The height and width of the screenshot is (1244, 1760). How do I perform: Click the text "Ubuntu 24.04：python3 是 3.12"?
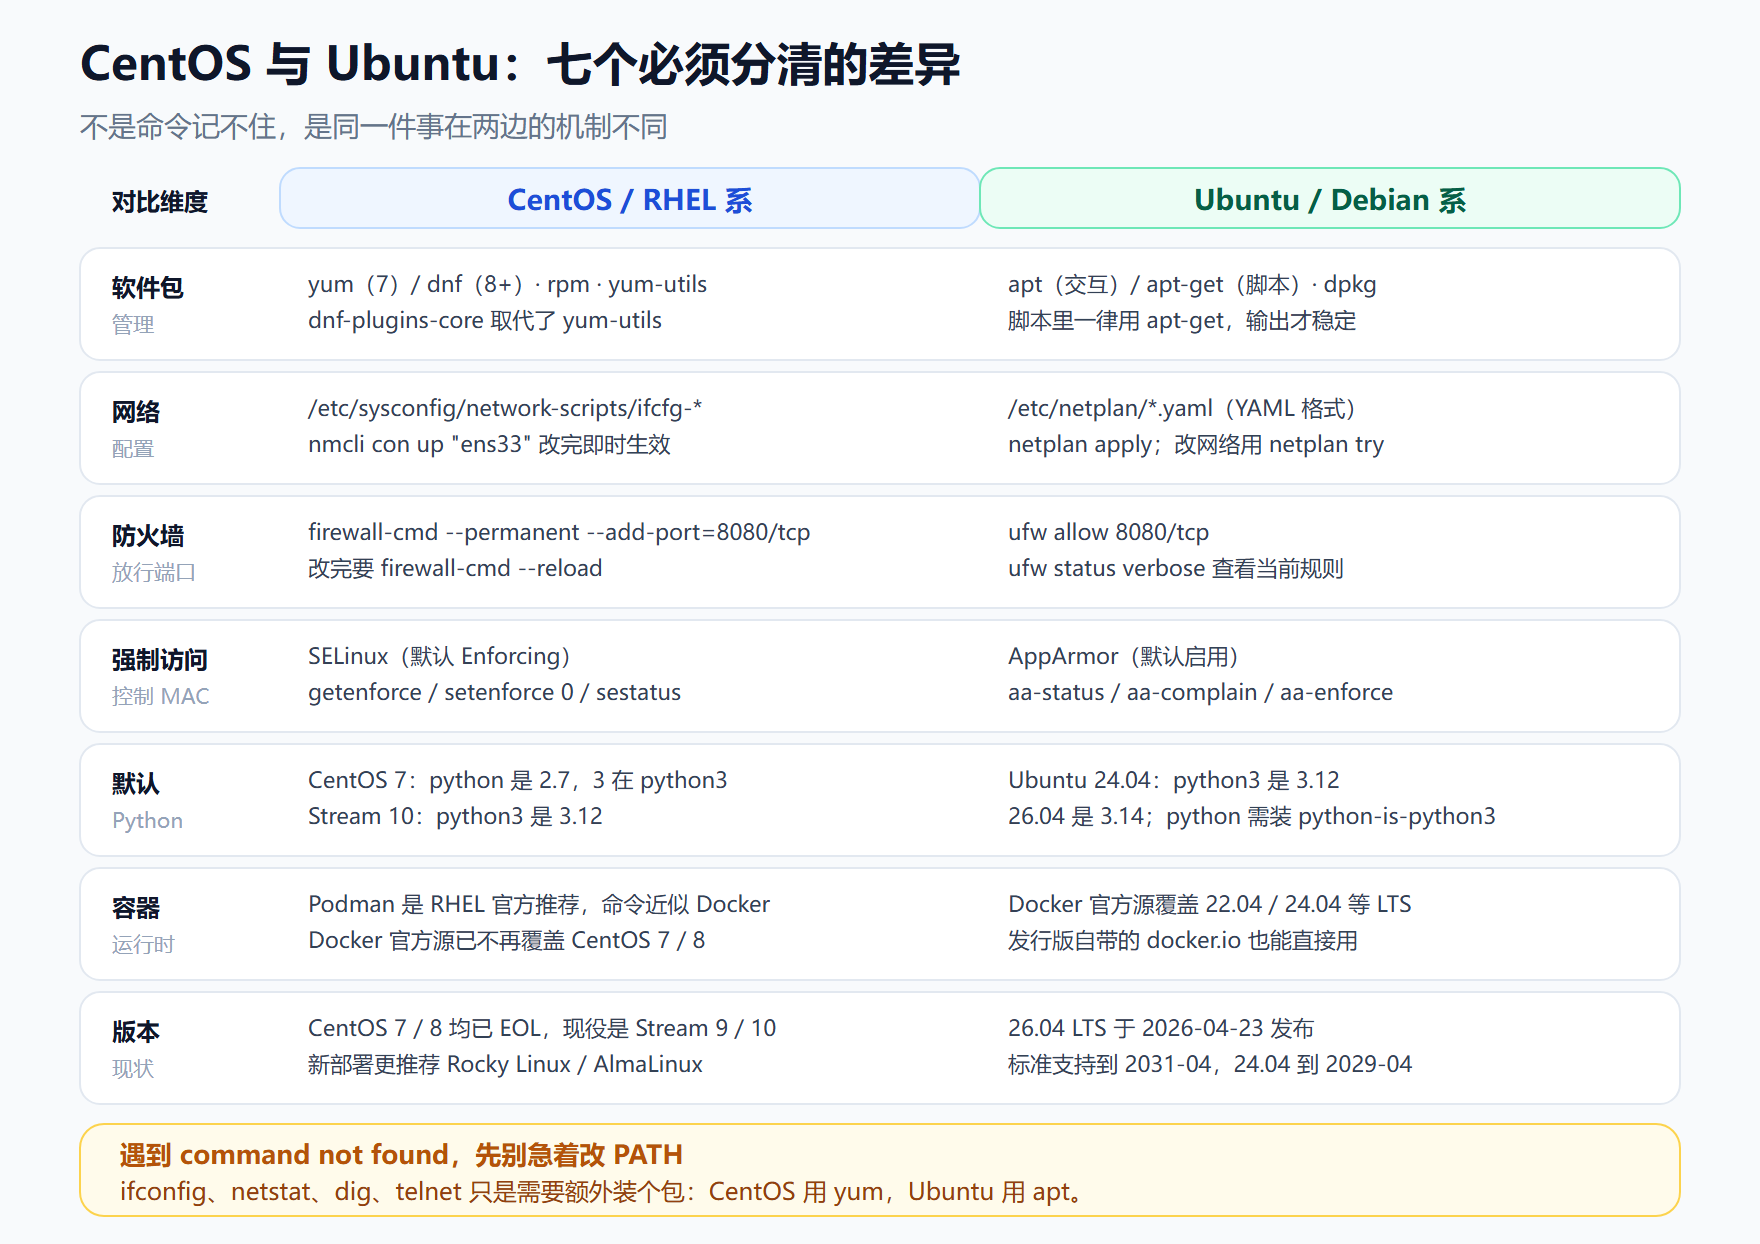(1174, 781)
